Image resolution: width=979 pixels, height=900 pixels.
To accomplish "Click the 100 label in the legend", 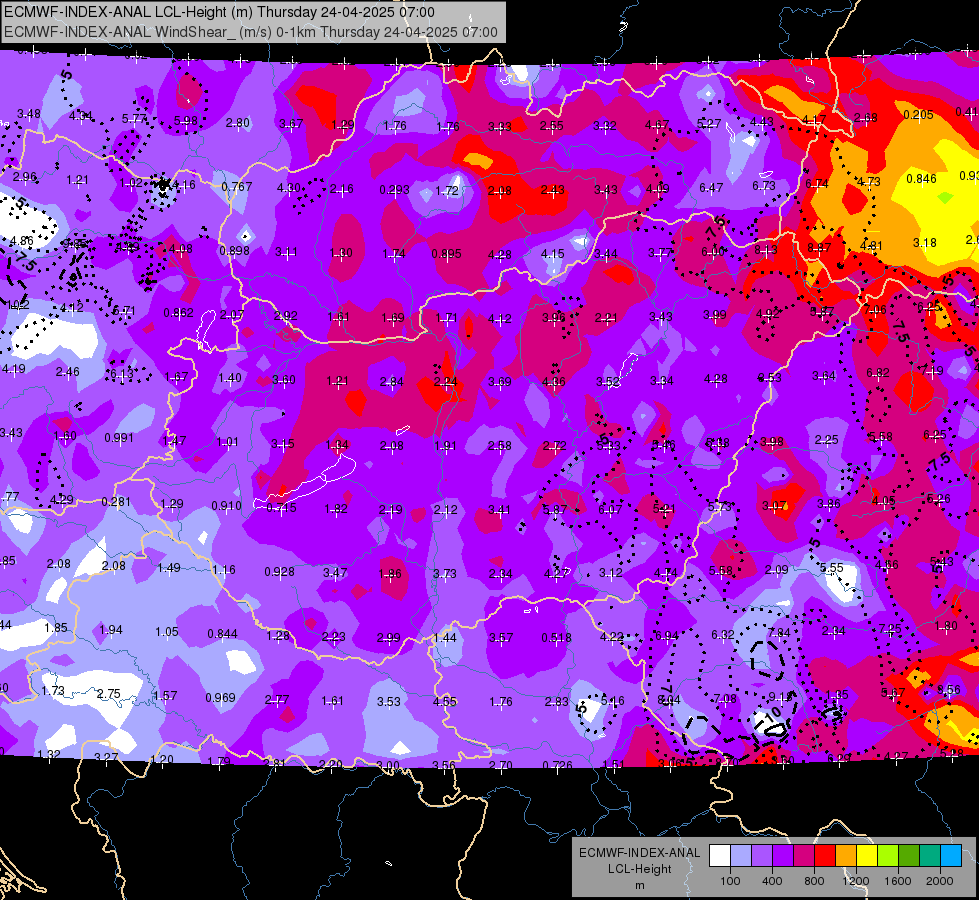I will 730,881.
